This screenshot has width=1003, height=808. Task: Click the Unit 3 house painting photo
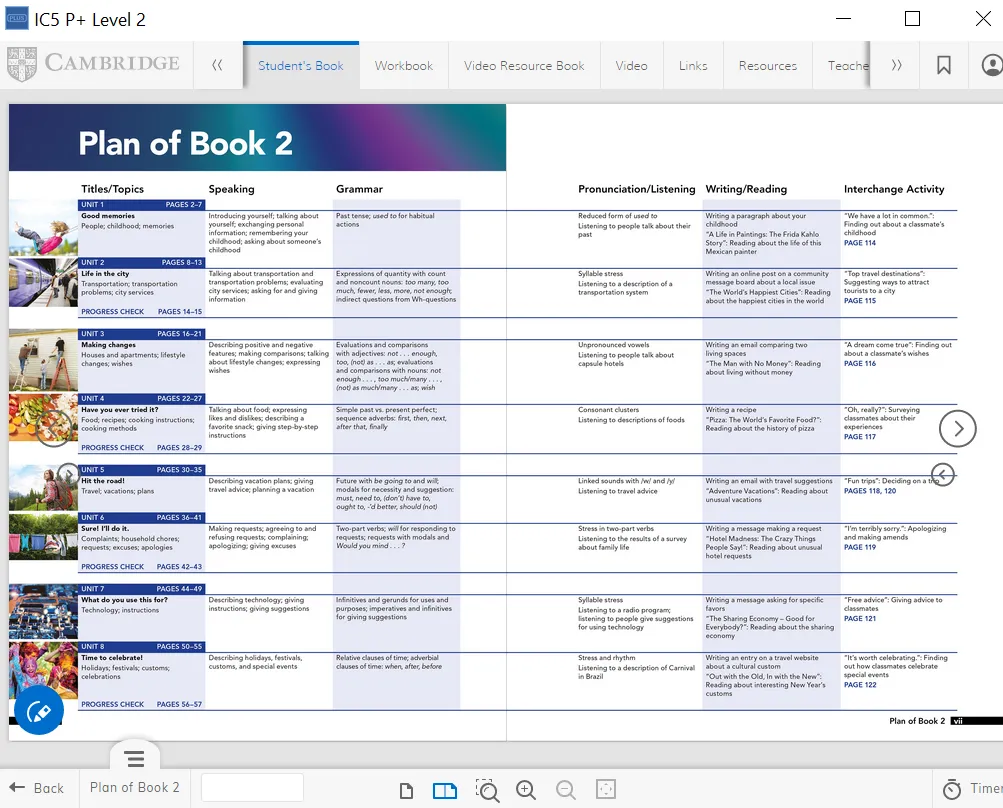click(43, 360)
